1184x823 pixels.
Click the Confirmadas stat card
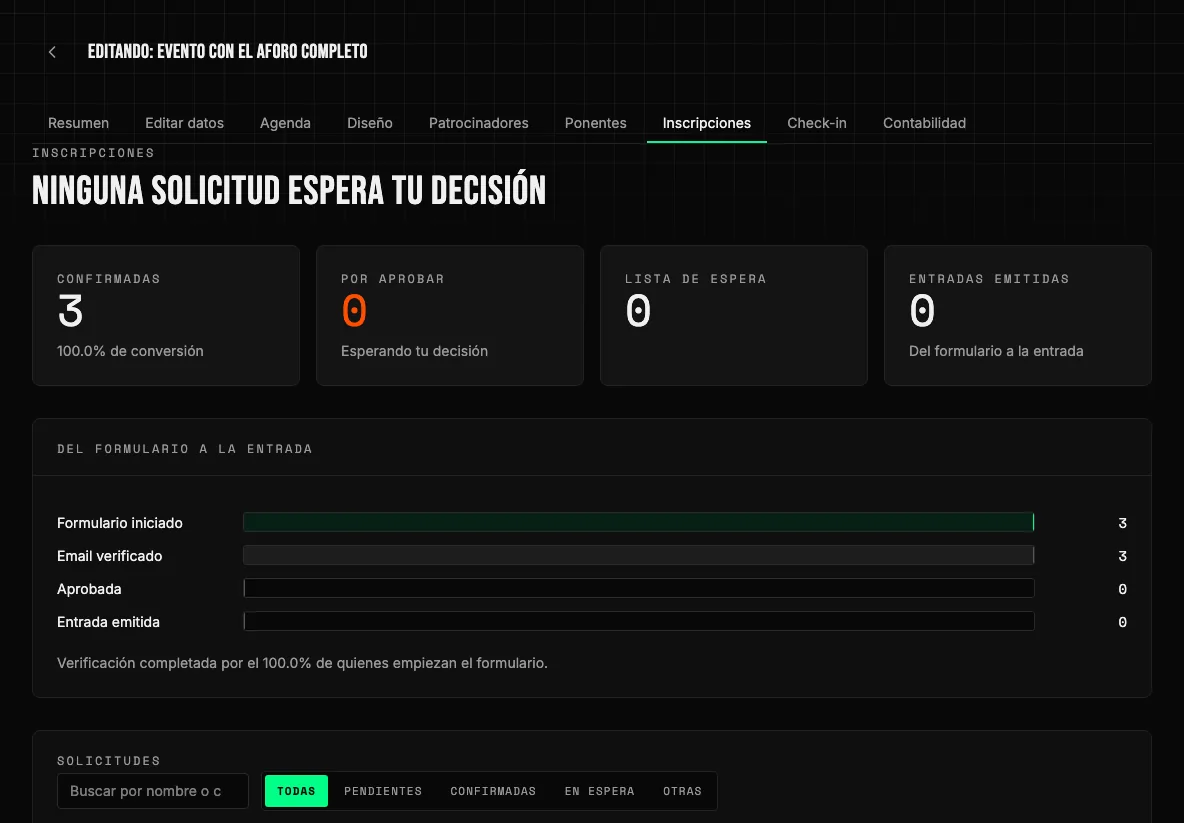[x=166, y=316]
